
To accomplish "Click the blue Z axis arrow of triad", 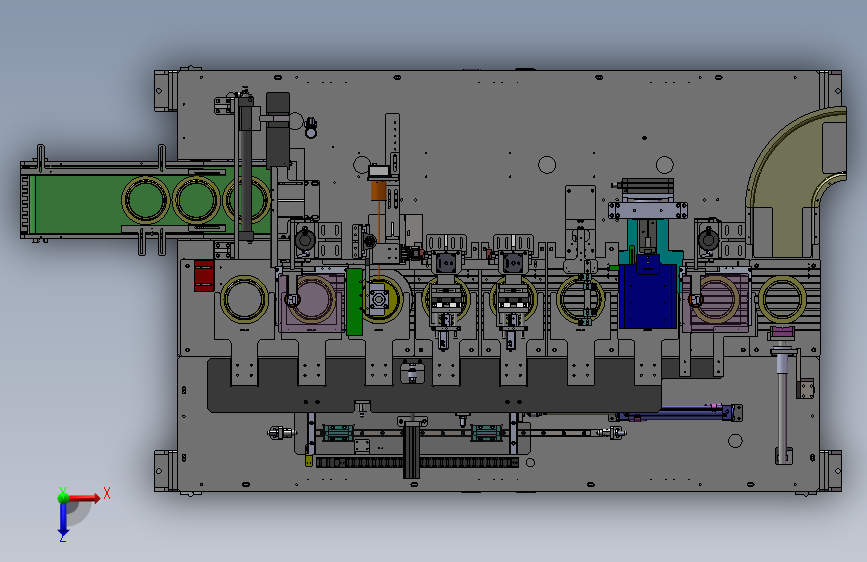I will (x=63, y=519).
